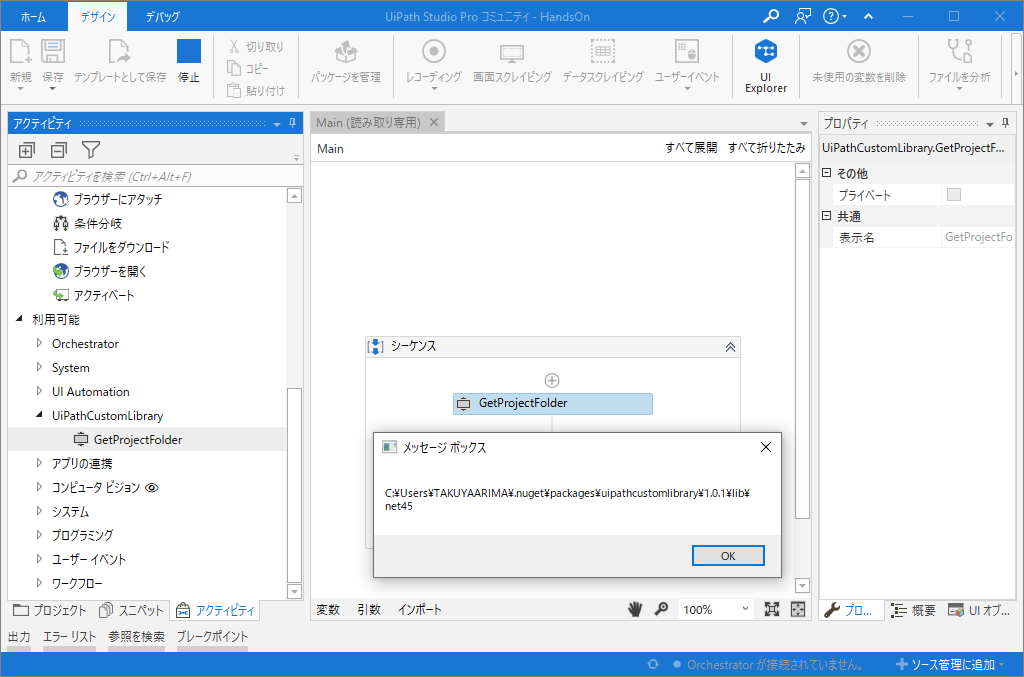Click the fit to screen icon
Viewport: 1024px width, 677px height.
coord(771,609)
